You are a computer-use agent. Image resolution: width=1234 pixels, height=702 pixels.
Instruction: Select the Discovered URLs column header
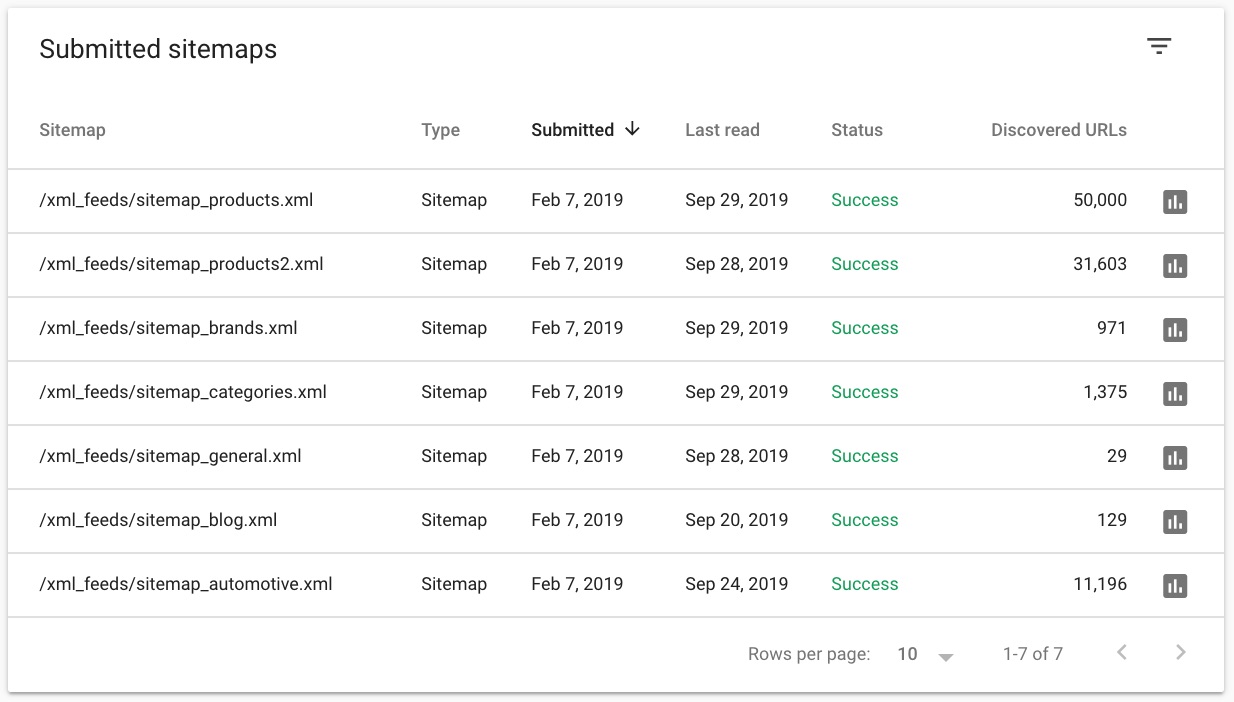[x=1058, y=130]
